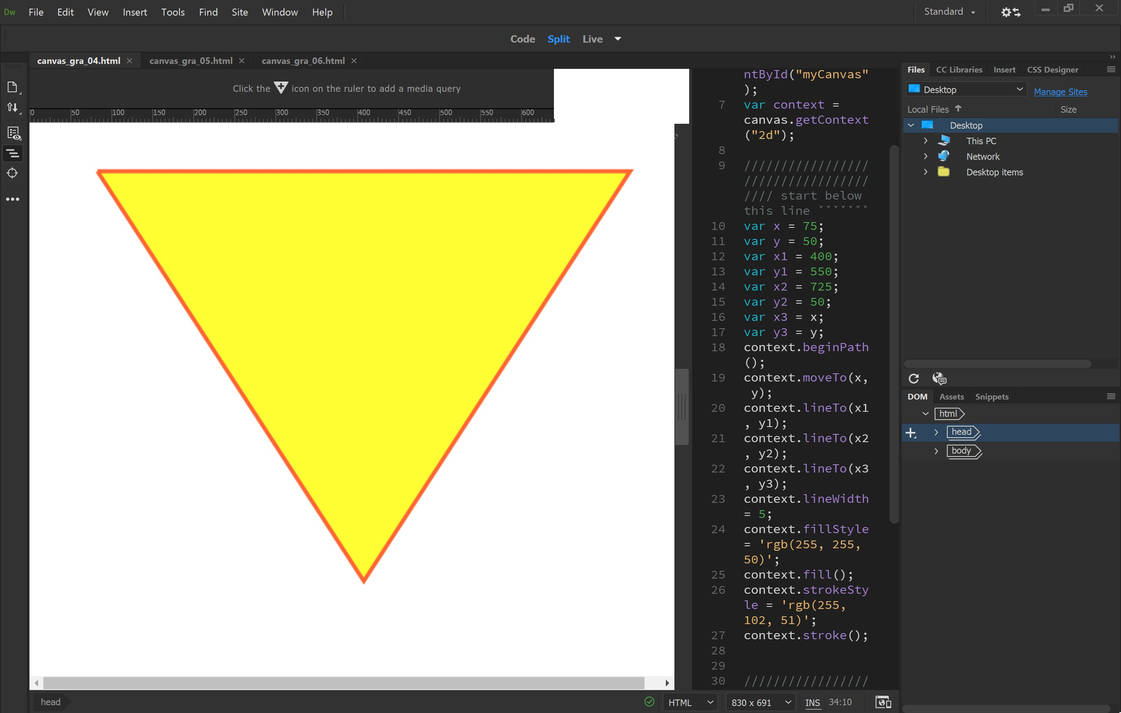
Task: Open the File menu
Action: 36,12
